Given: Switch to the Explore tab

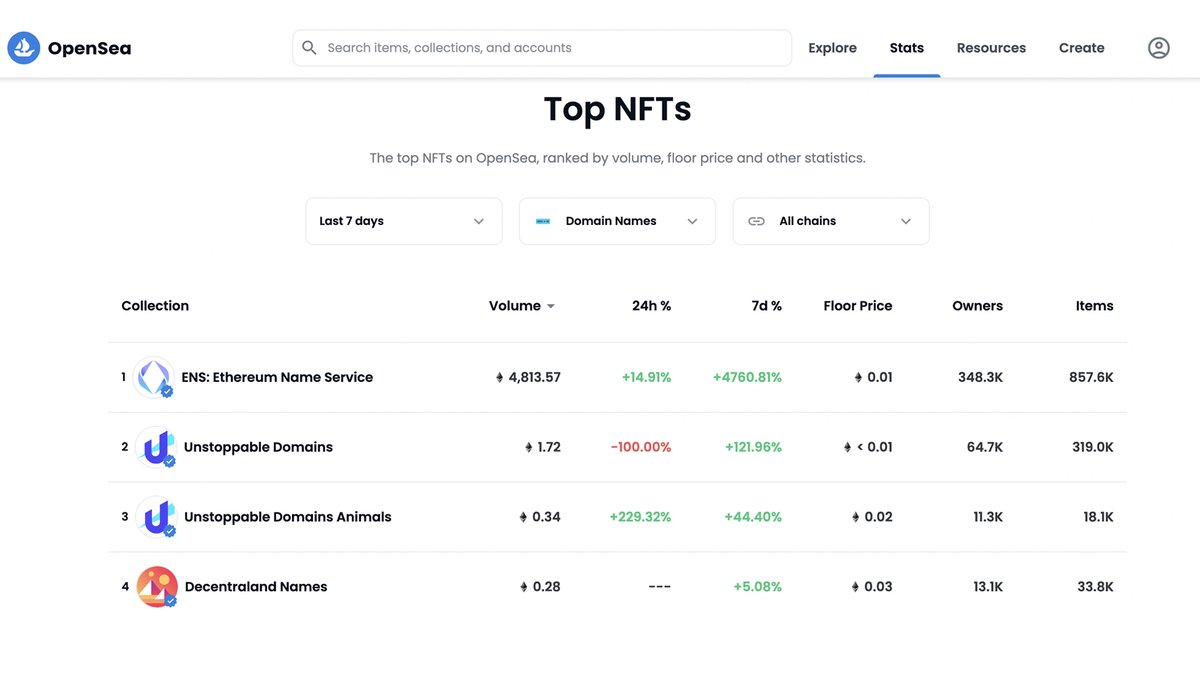Looking at the screenshot, I should 832,47.
